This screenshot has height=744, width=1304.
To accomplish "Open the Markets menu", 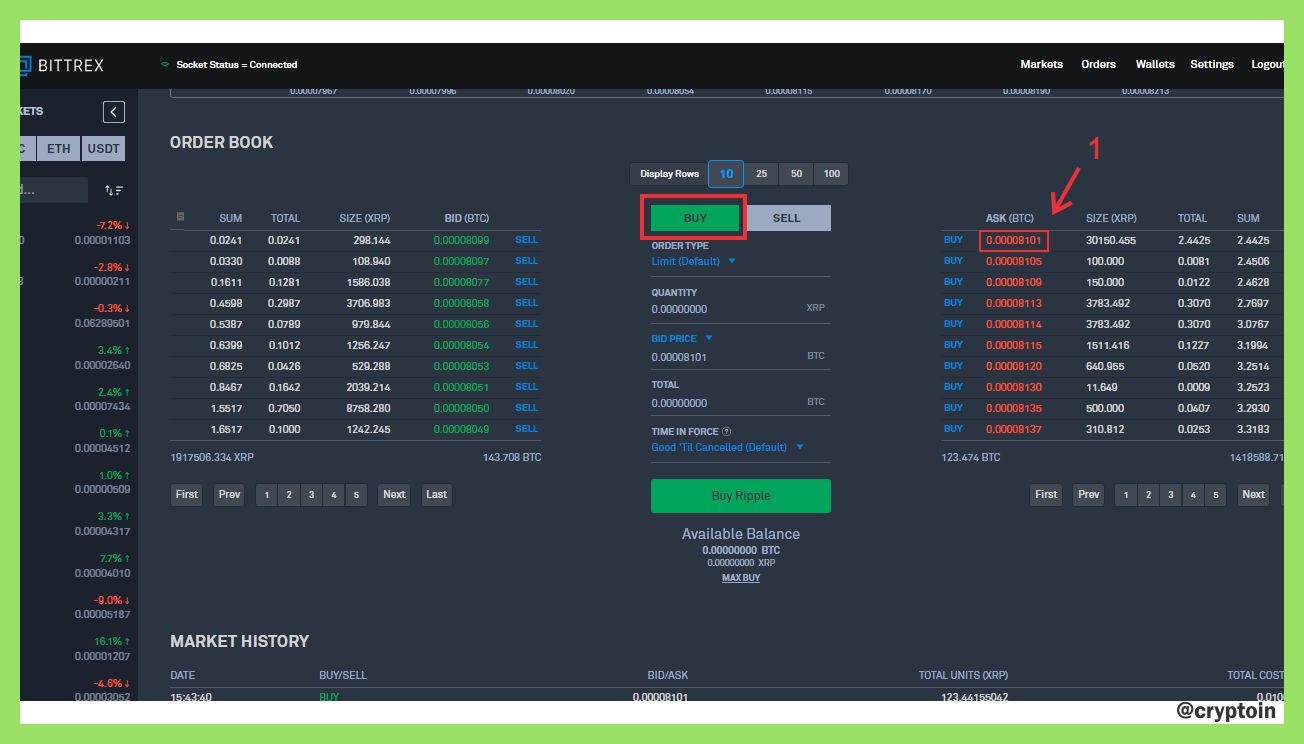I will [1041, 64].
